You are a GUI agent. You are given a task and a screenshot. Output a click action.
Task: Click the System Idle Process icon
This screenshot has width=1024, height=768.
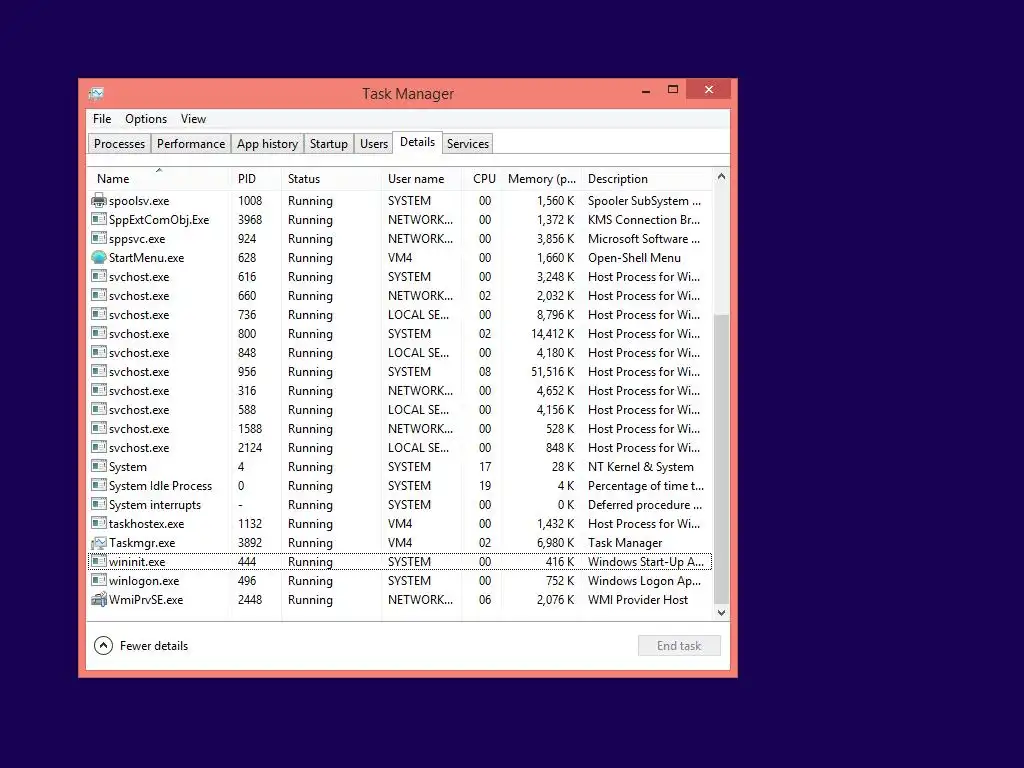point(99,485)
